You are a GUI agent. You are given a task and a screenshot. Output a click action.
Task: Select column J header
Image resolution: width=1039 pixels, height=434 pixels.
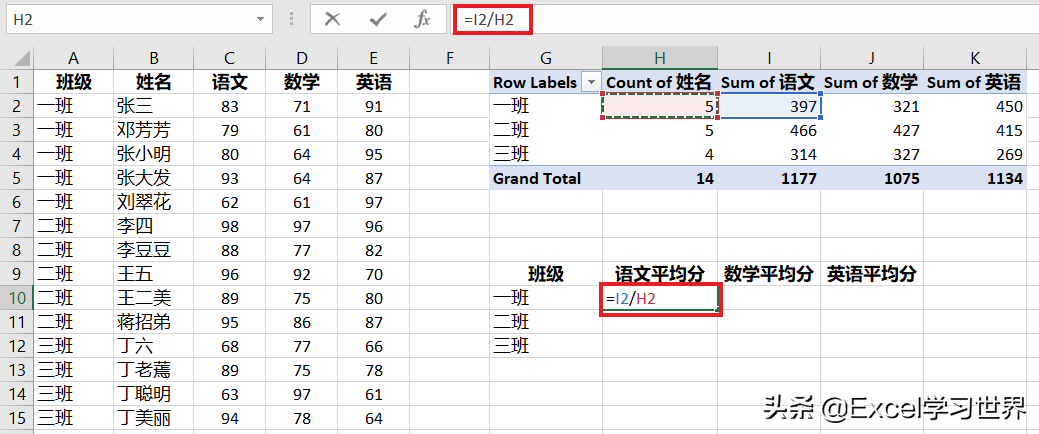[872, 58]
